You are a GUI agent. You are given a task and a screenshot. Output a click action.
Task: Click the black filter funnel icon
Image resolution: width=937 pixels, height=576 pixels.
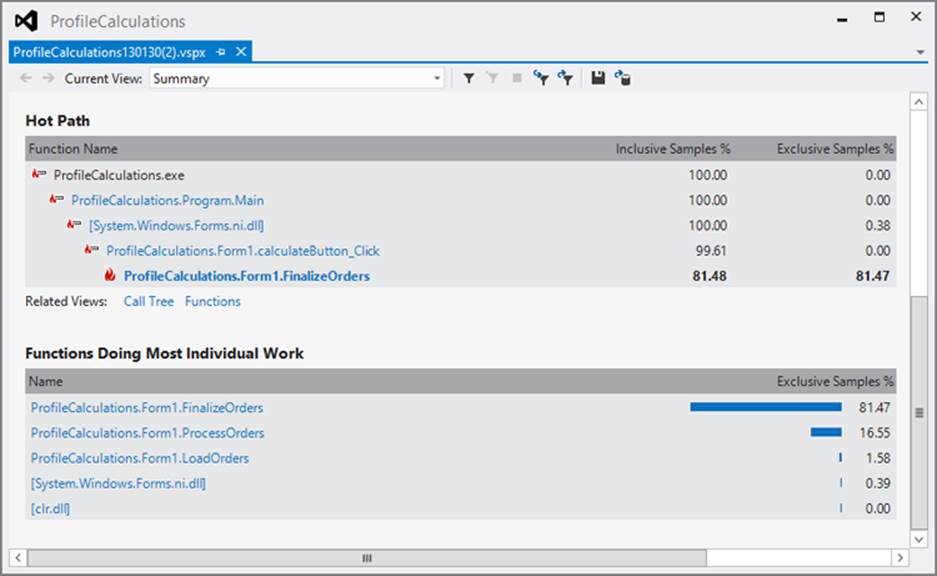click(x=469, y=78)
